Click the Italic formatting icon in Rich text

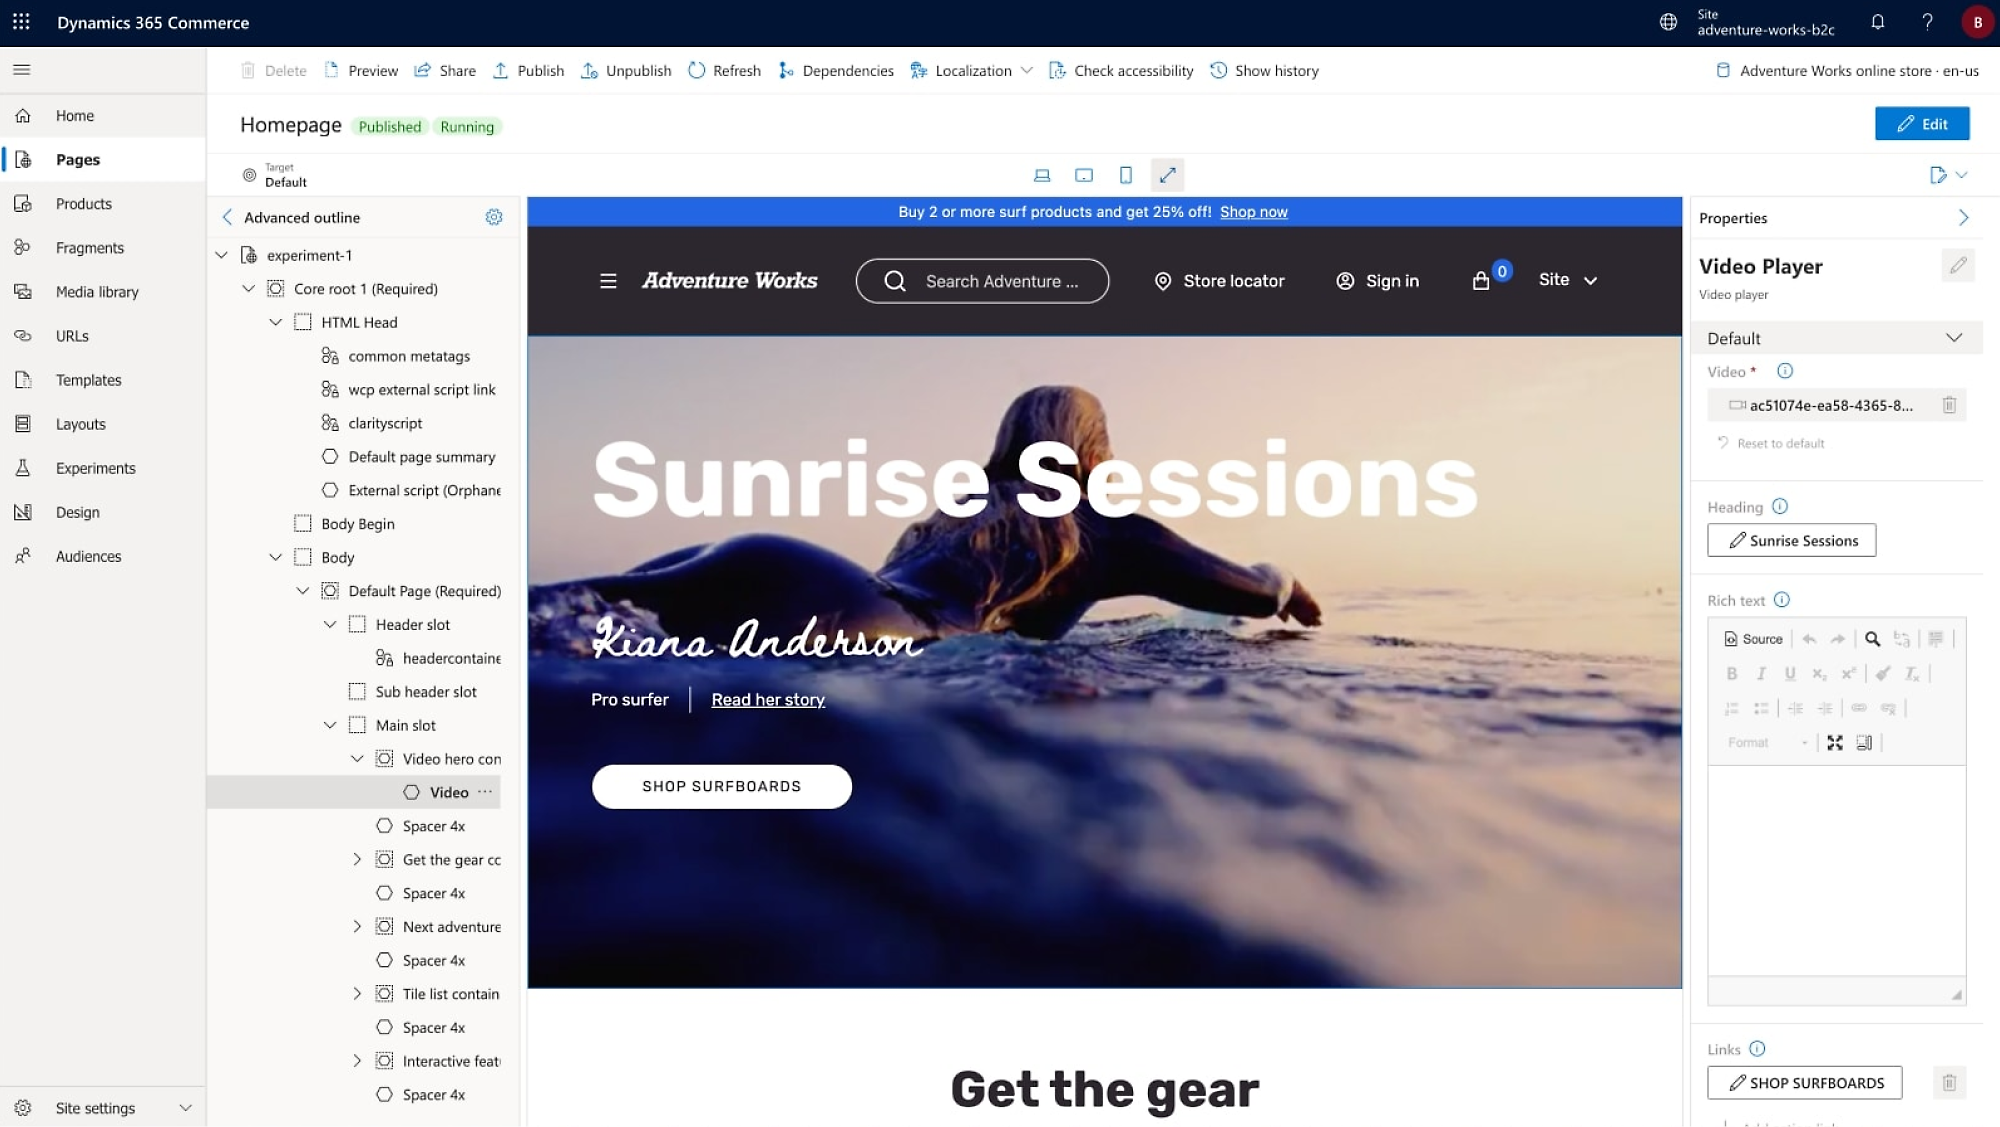[x=1762, y=673]
